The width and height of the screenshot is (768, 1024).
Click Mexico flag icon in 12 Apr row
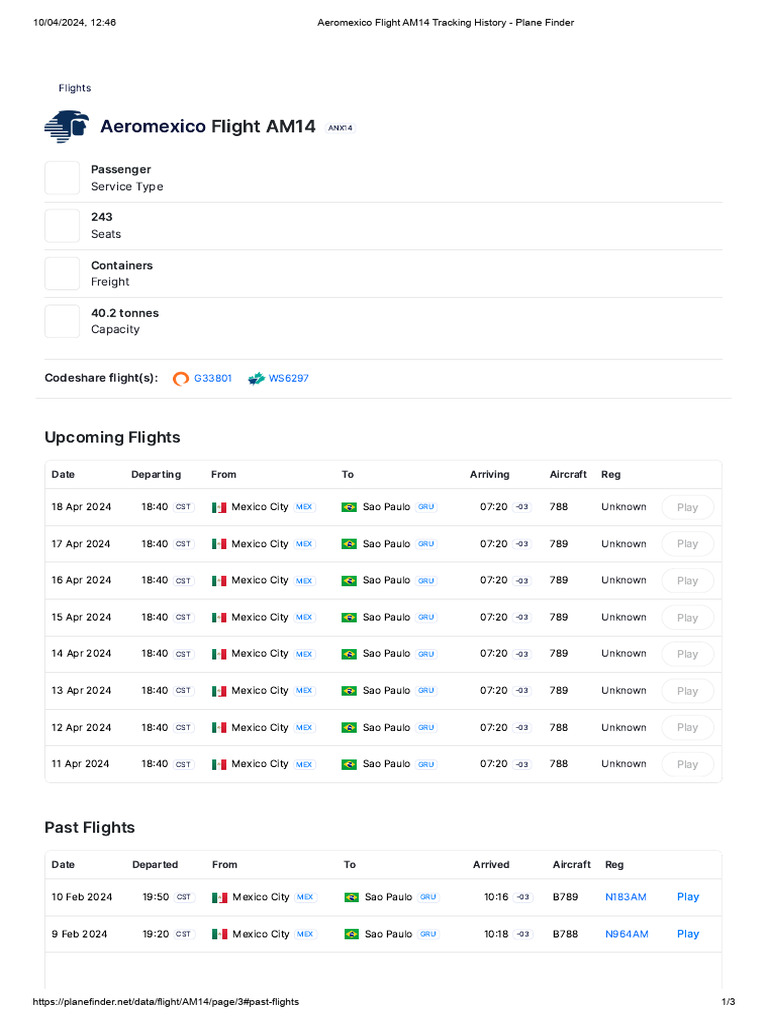pos(219,728)
